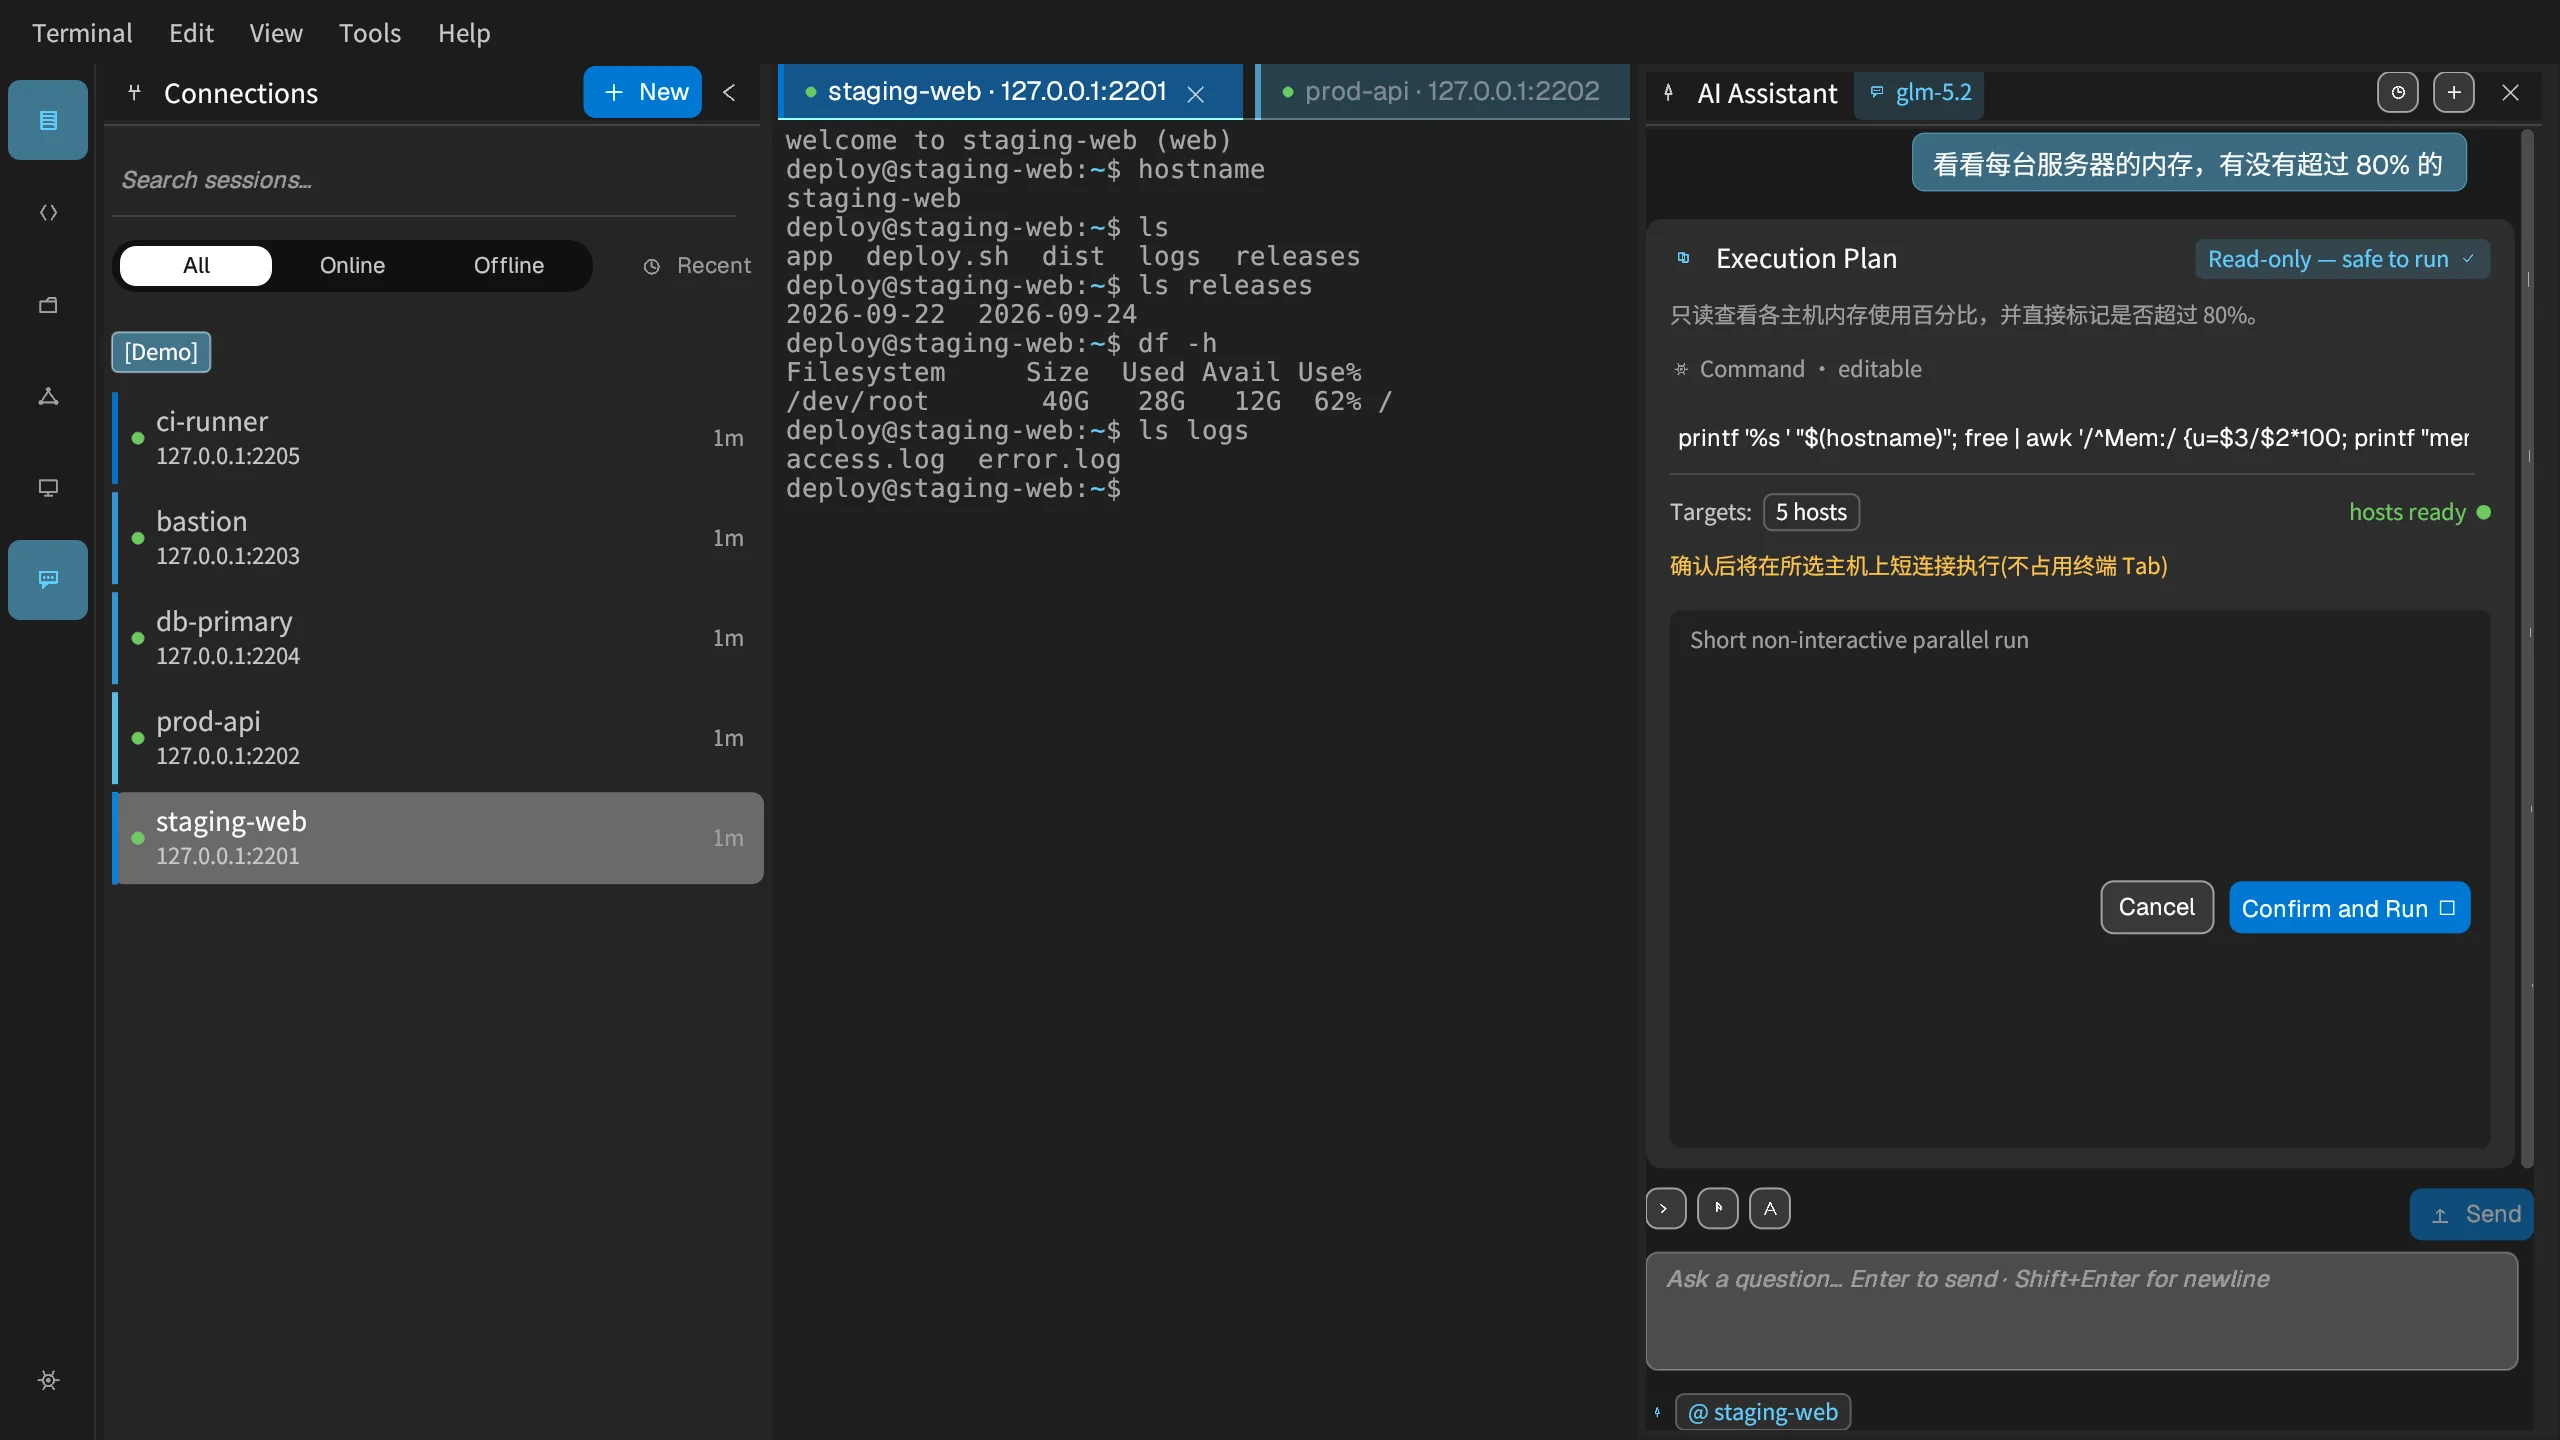Open the monitor sidebar icon

48,488
